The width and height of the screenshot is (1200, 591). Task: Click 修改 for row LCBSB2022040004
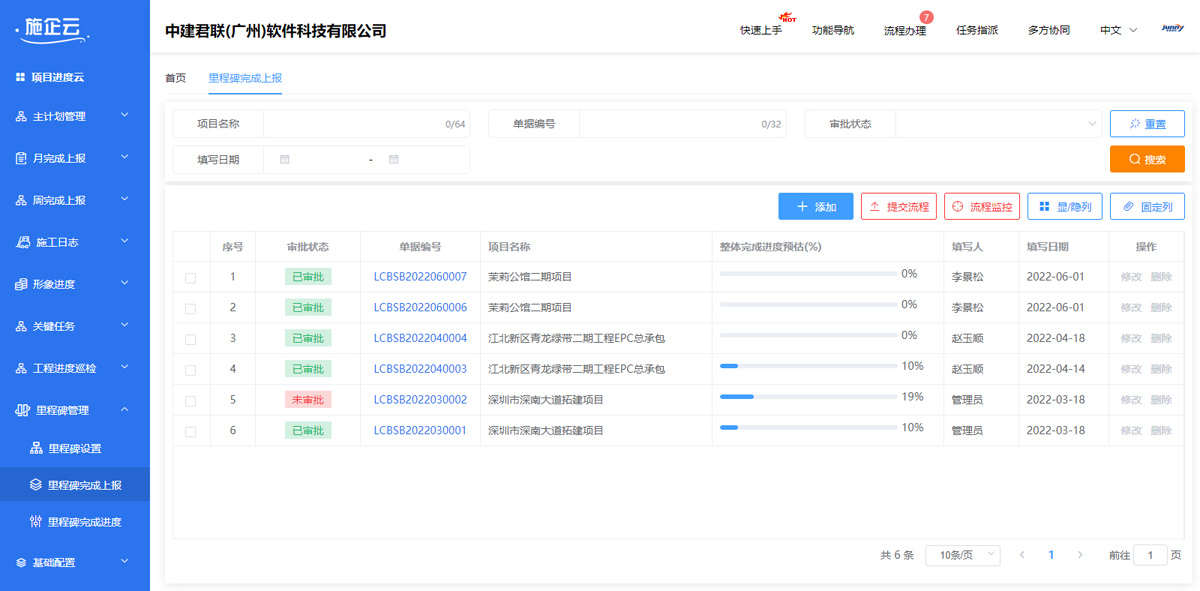[1131, 339]
